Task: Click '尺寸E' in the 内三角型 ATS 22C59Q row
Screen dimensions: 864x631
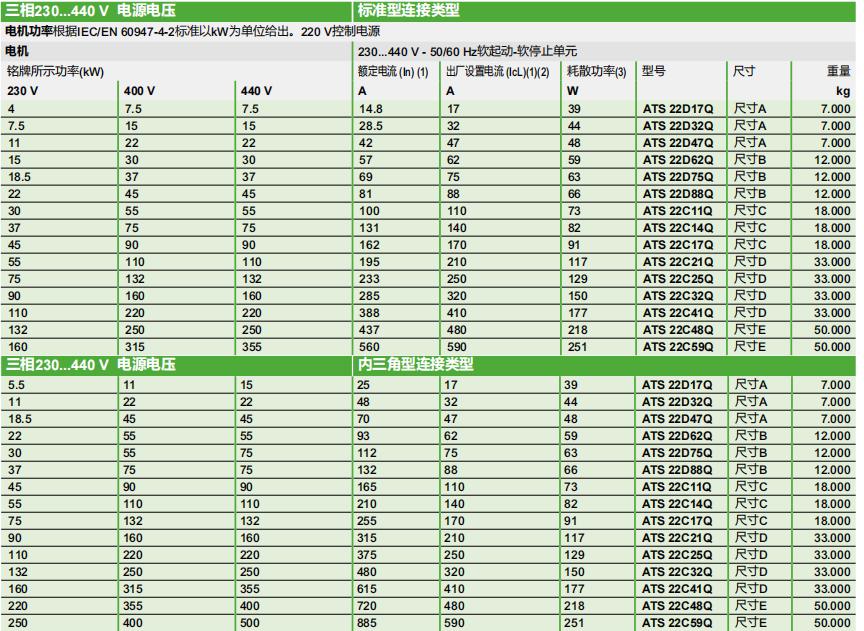Action: [750, 623]
